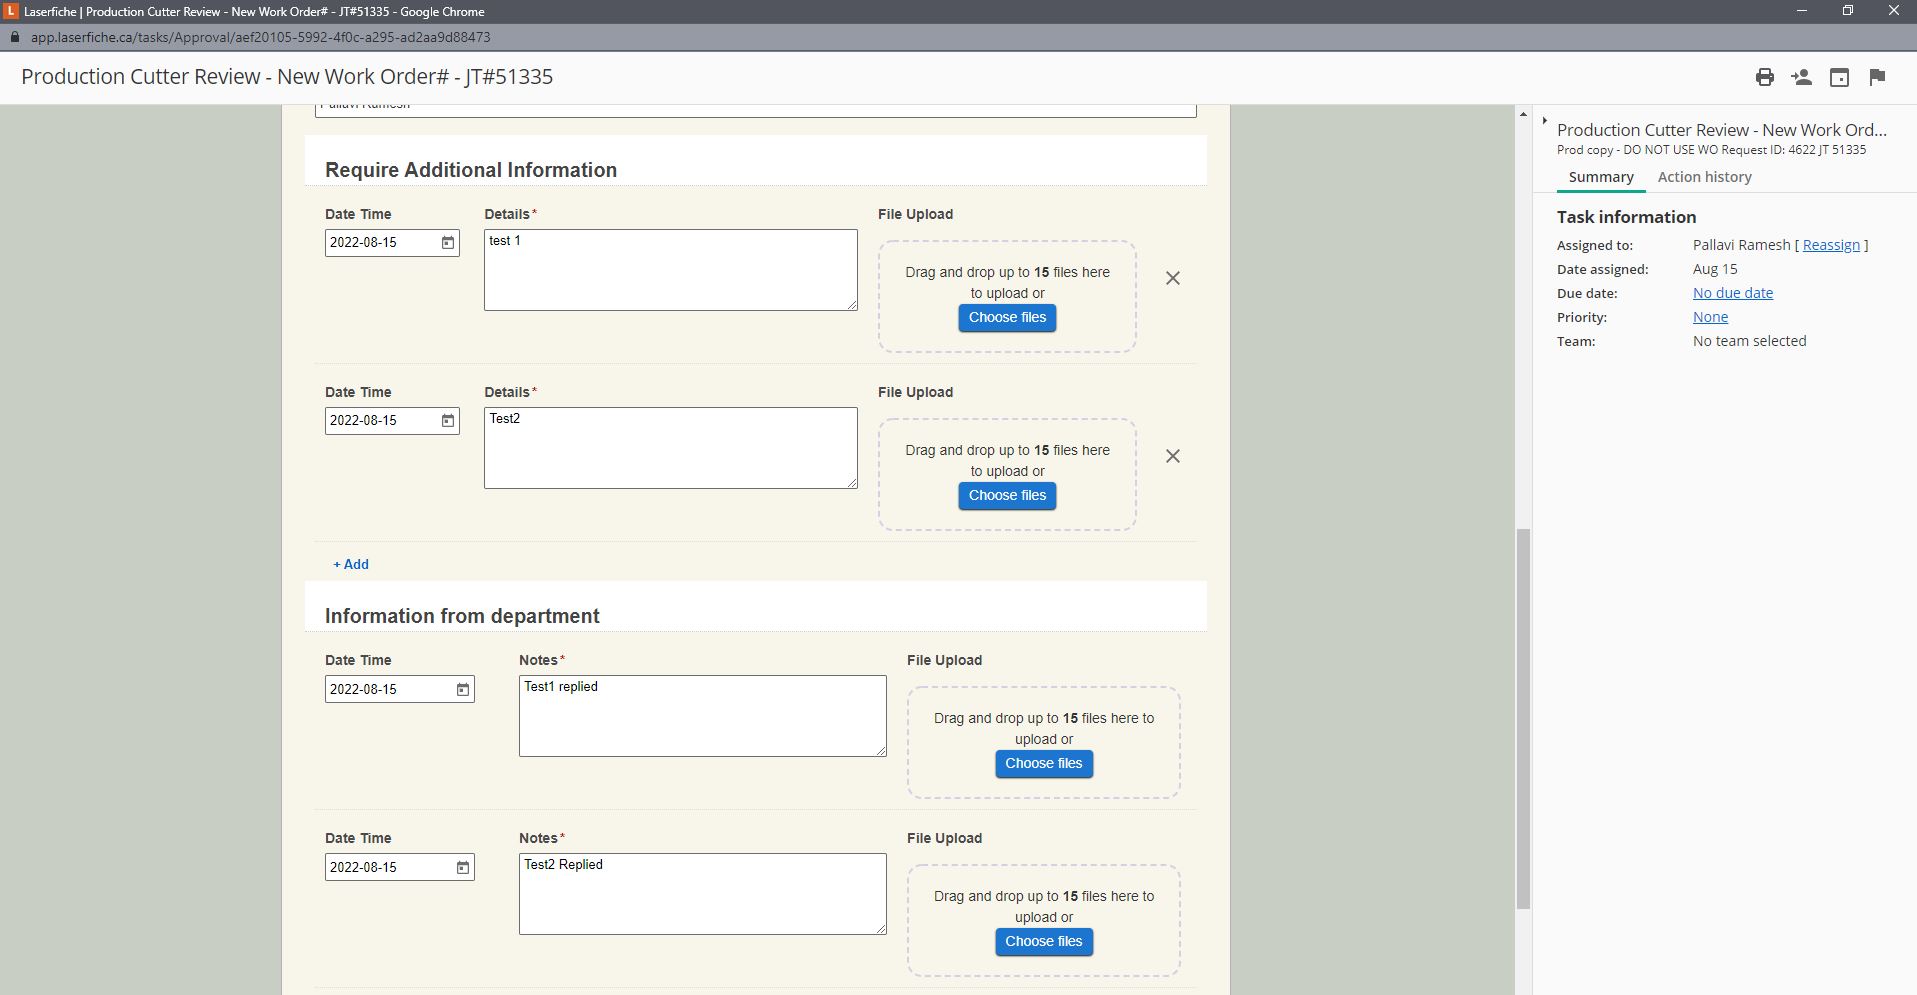
Task: Click the reassign user icon in header
Action: click(x=1802, y=77)
